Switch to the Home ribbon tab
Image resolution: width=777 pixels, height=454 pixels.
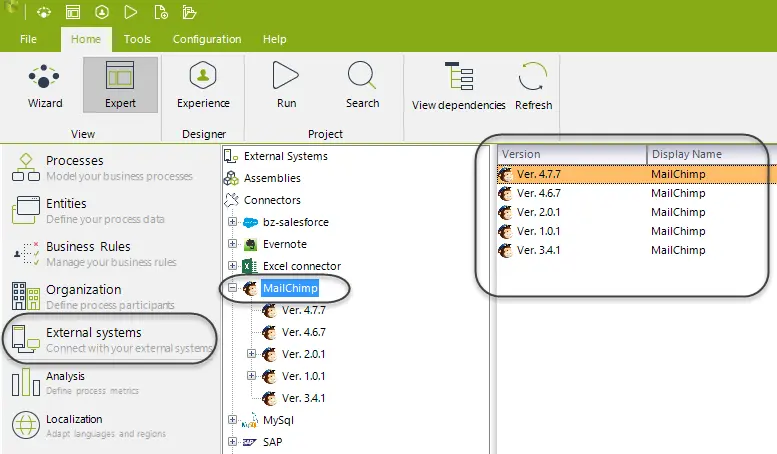click(x=86, y=39)
